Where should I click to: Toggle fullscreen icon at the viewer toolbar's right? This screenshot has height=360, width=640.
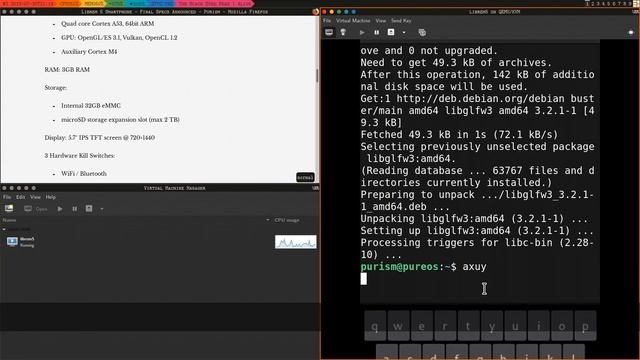click(x=631, y=32)
